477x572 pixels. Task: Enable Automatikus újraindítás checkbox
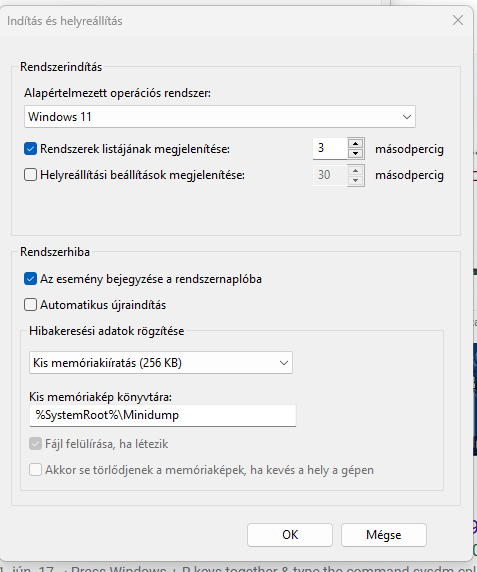[x=30, y=305]
